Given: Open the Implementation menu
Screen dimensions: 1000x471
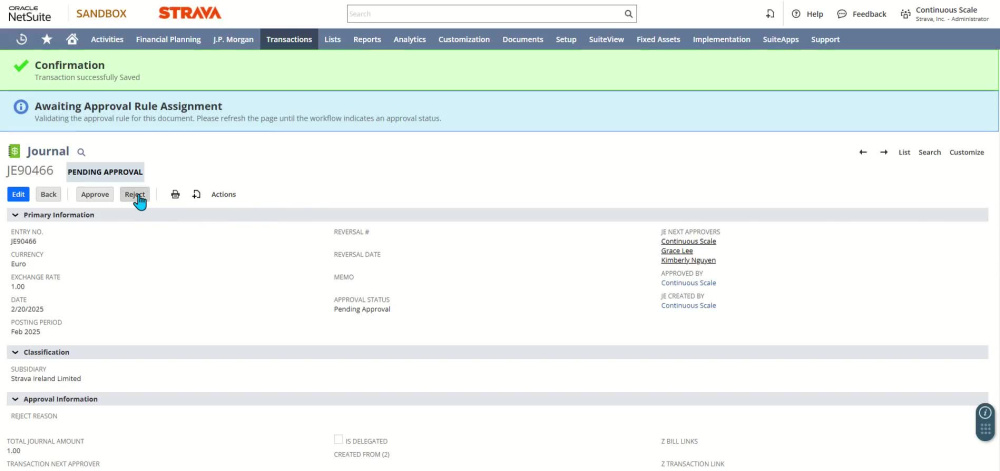Looking at the screenshot, I should pos(721,39).
